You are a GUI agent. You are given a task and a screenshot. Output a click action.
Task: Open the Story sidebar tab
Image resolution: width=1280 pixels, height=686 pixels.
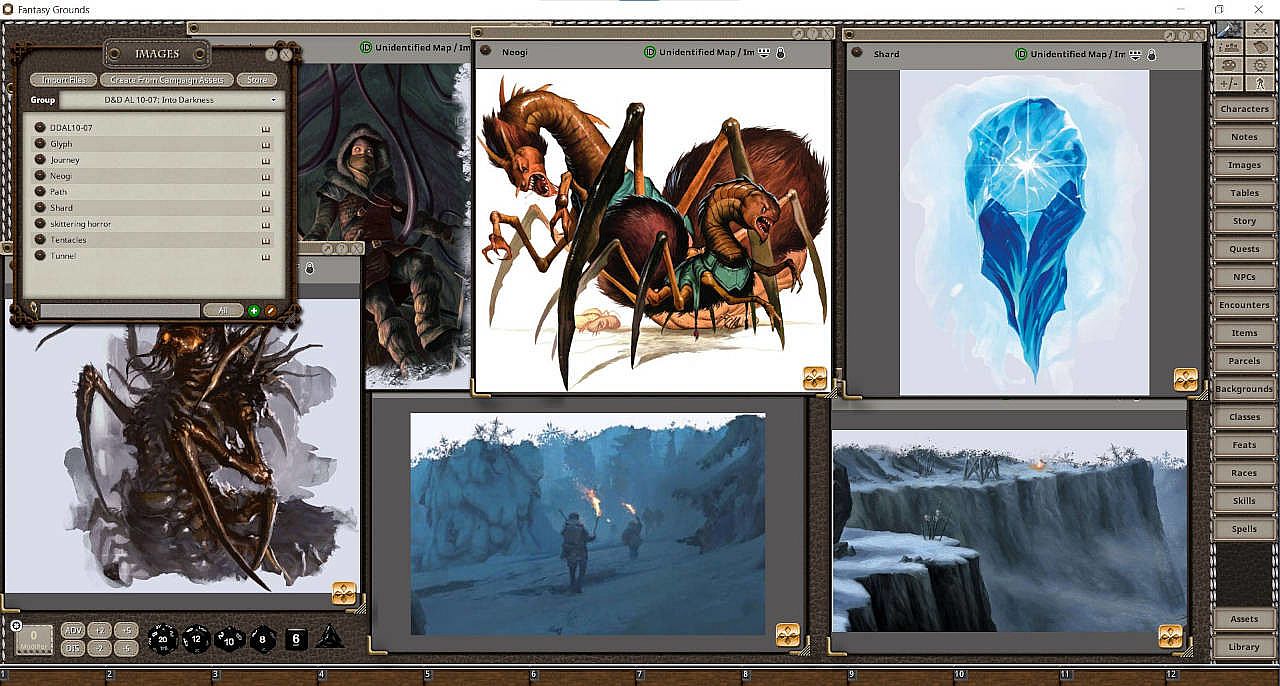(x=1244, y=221)
